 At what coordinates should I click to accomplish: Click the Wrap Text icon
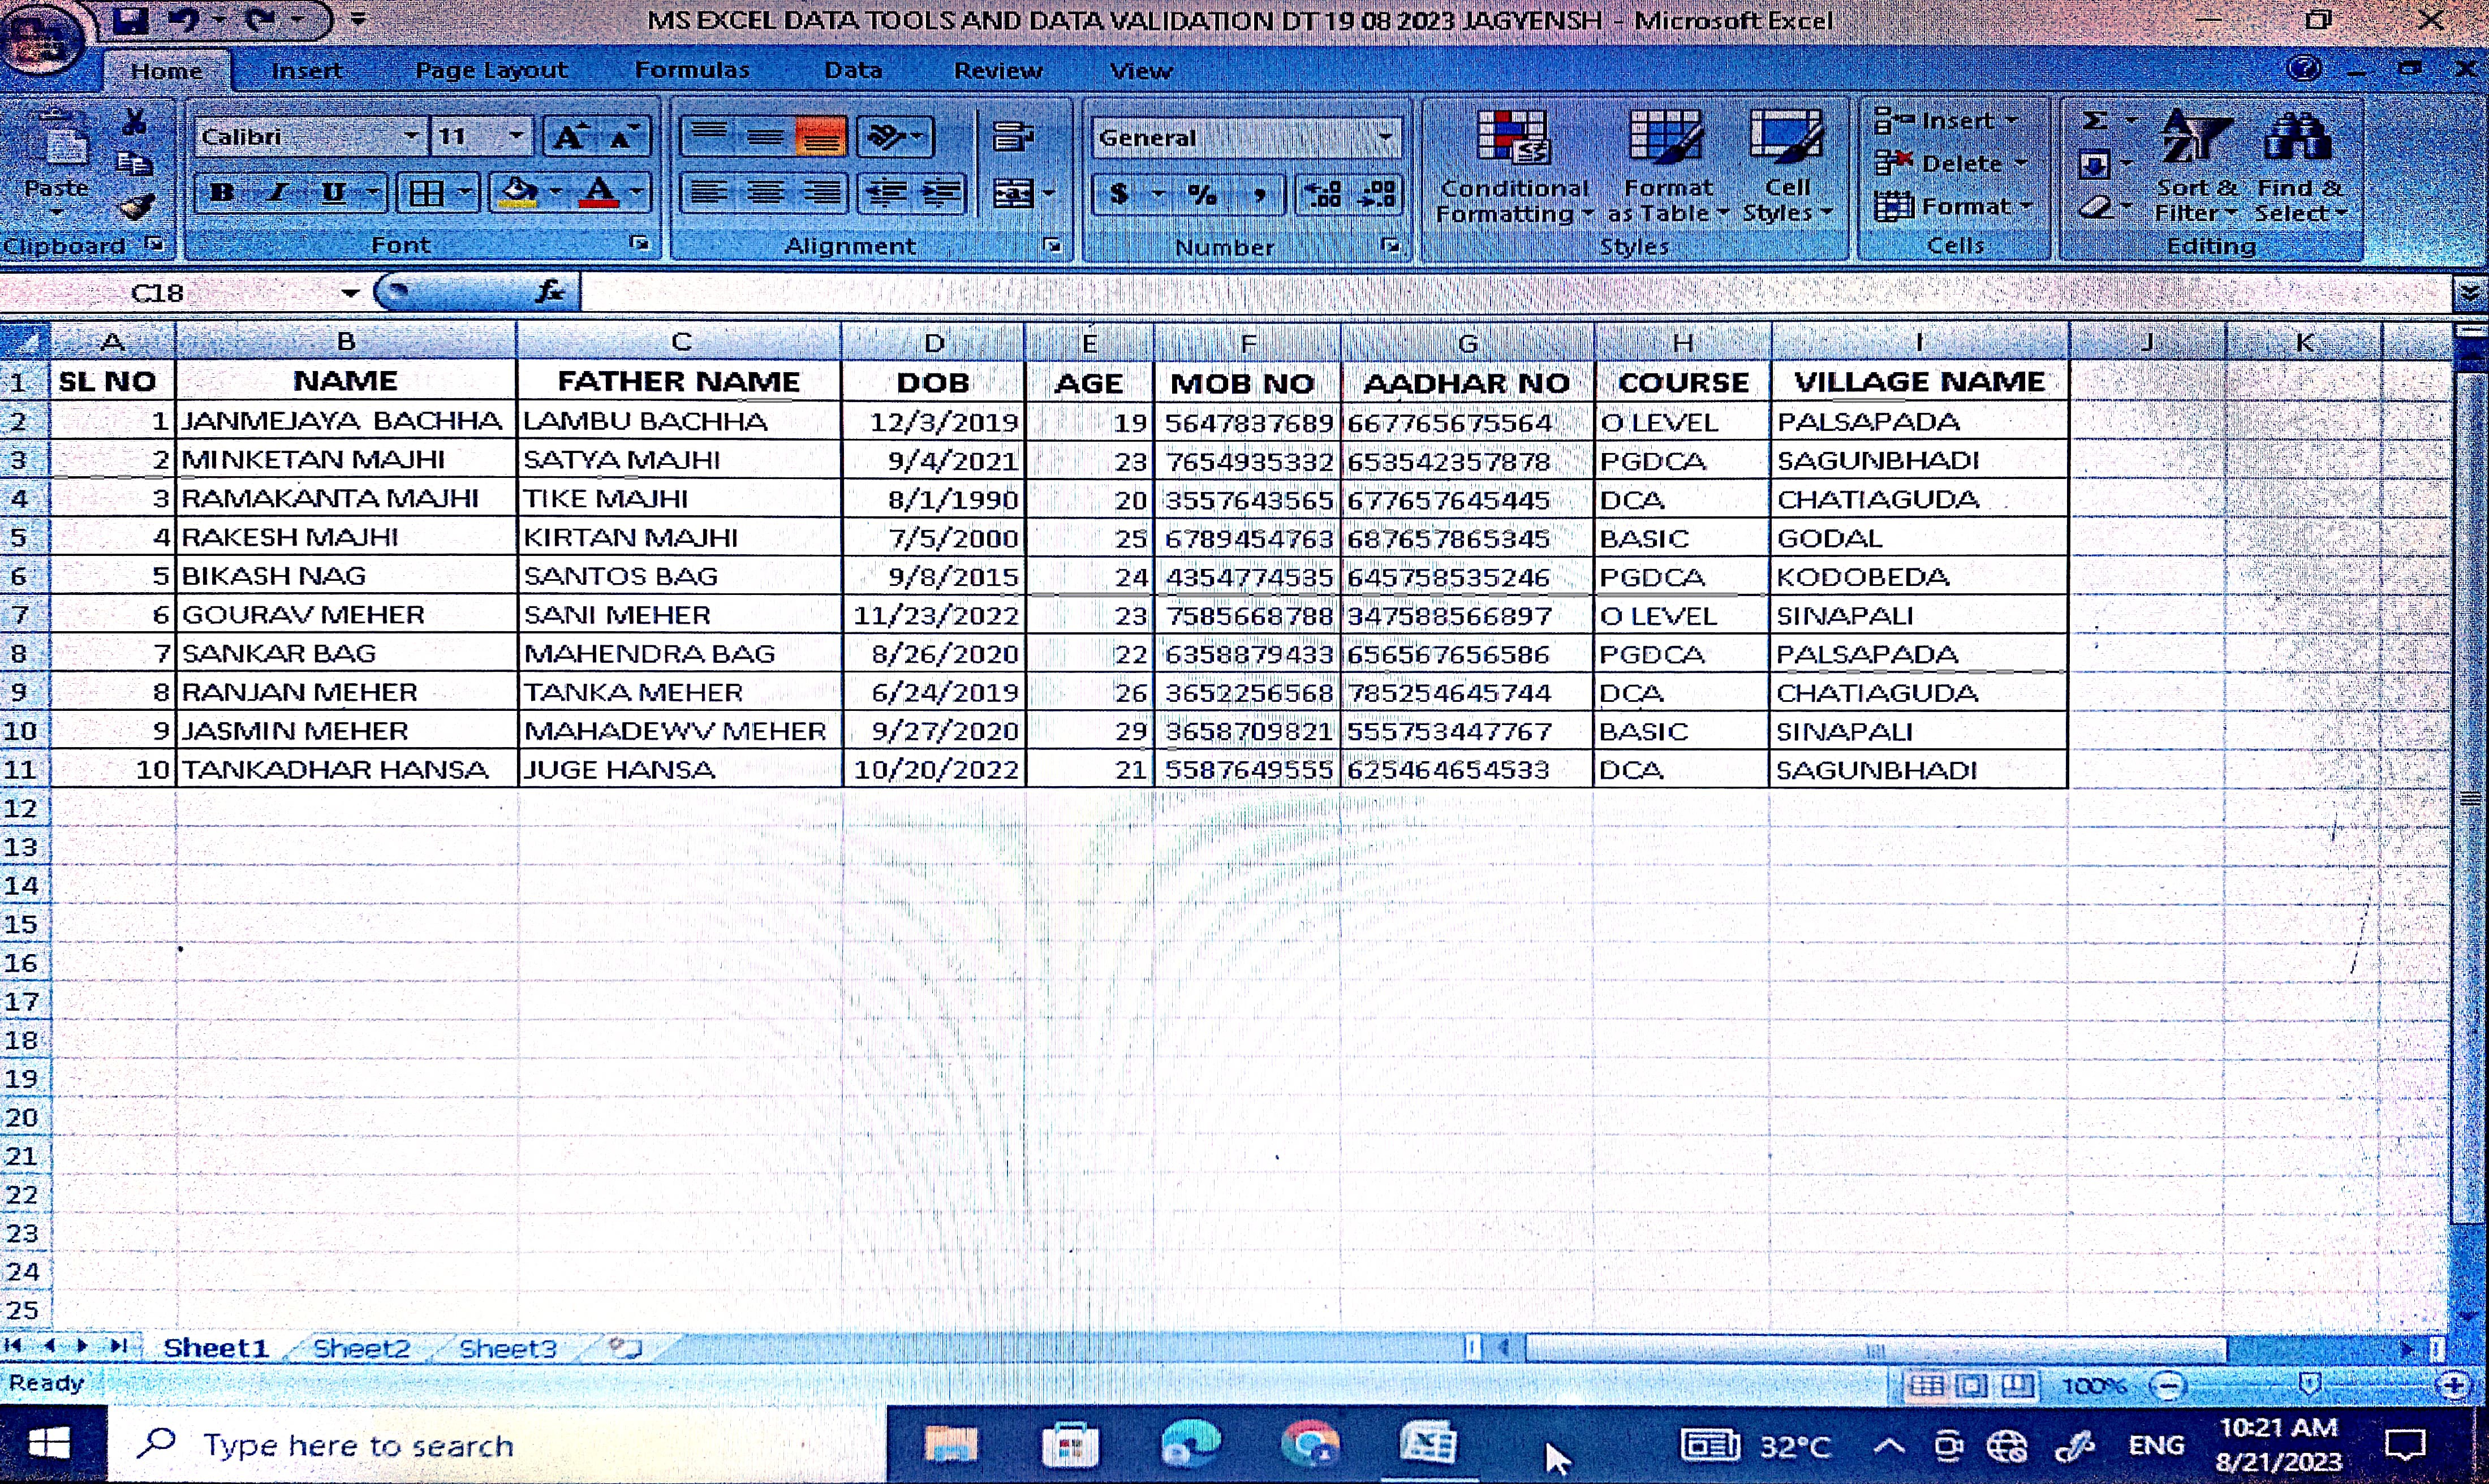click(x=1012, y=136)
